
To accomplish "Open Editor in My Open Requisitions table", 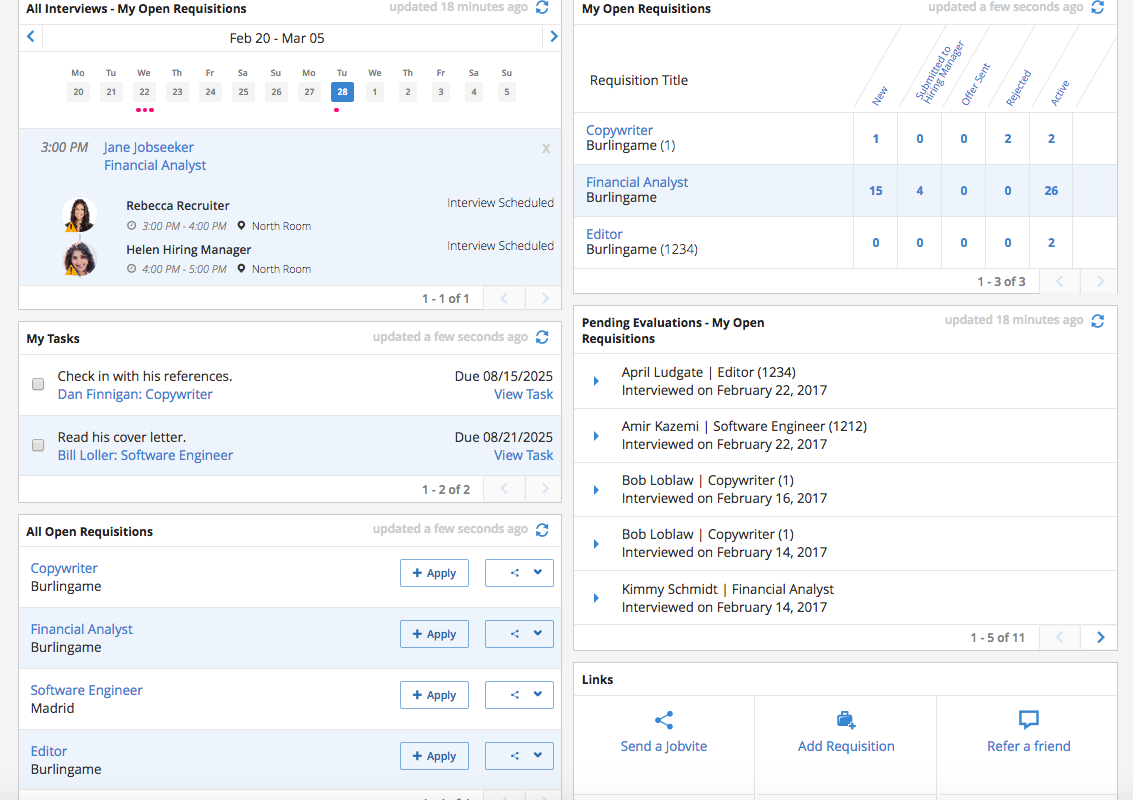I will coord(604,234).
